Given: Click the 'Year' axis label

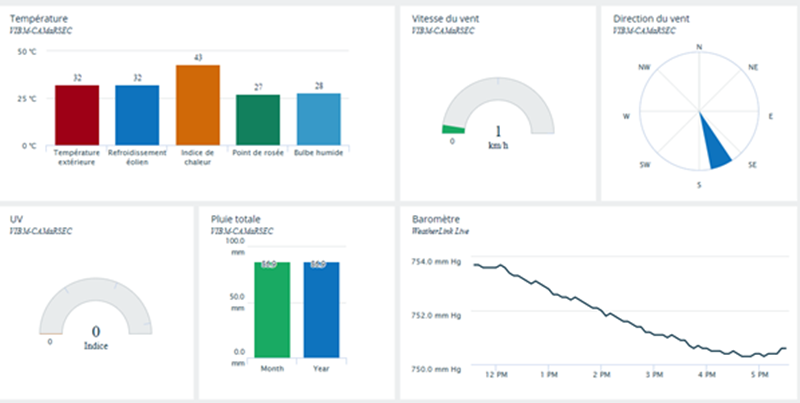Looking at the screenshot, I should (321, 368).
